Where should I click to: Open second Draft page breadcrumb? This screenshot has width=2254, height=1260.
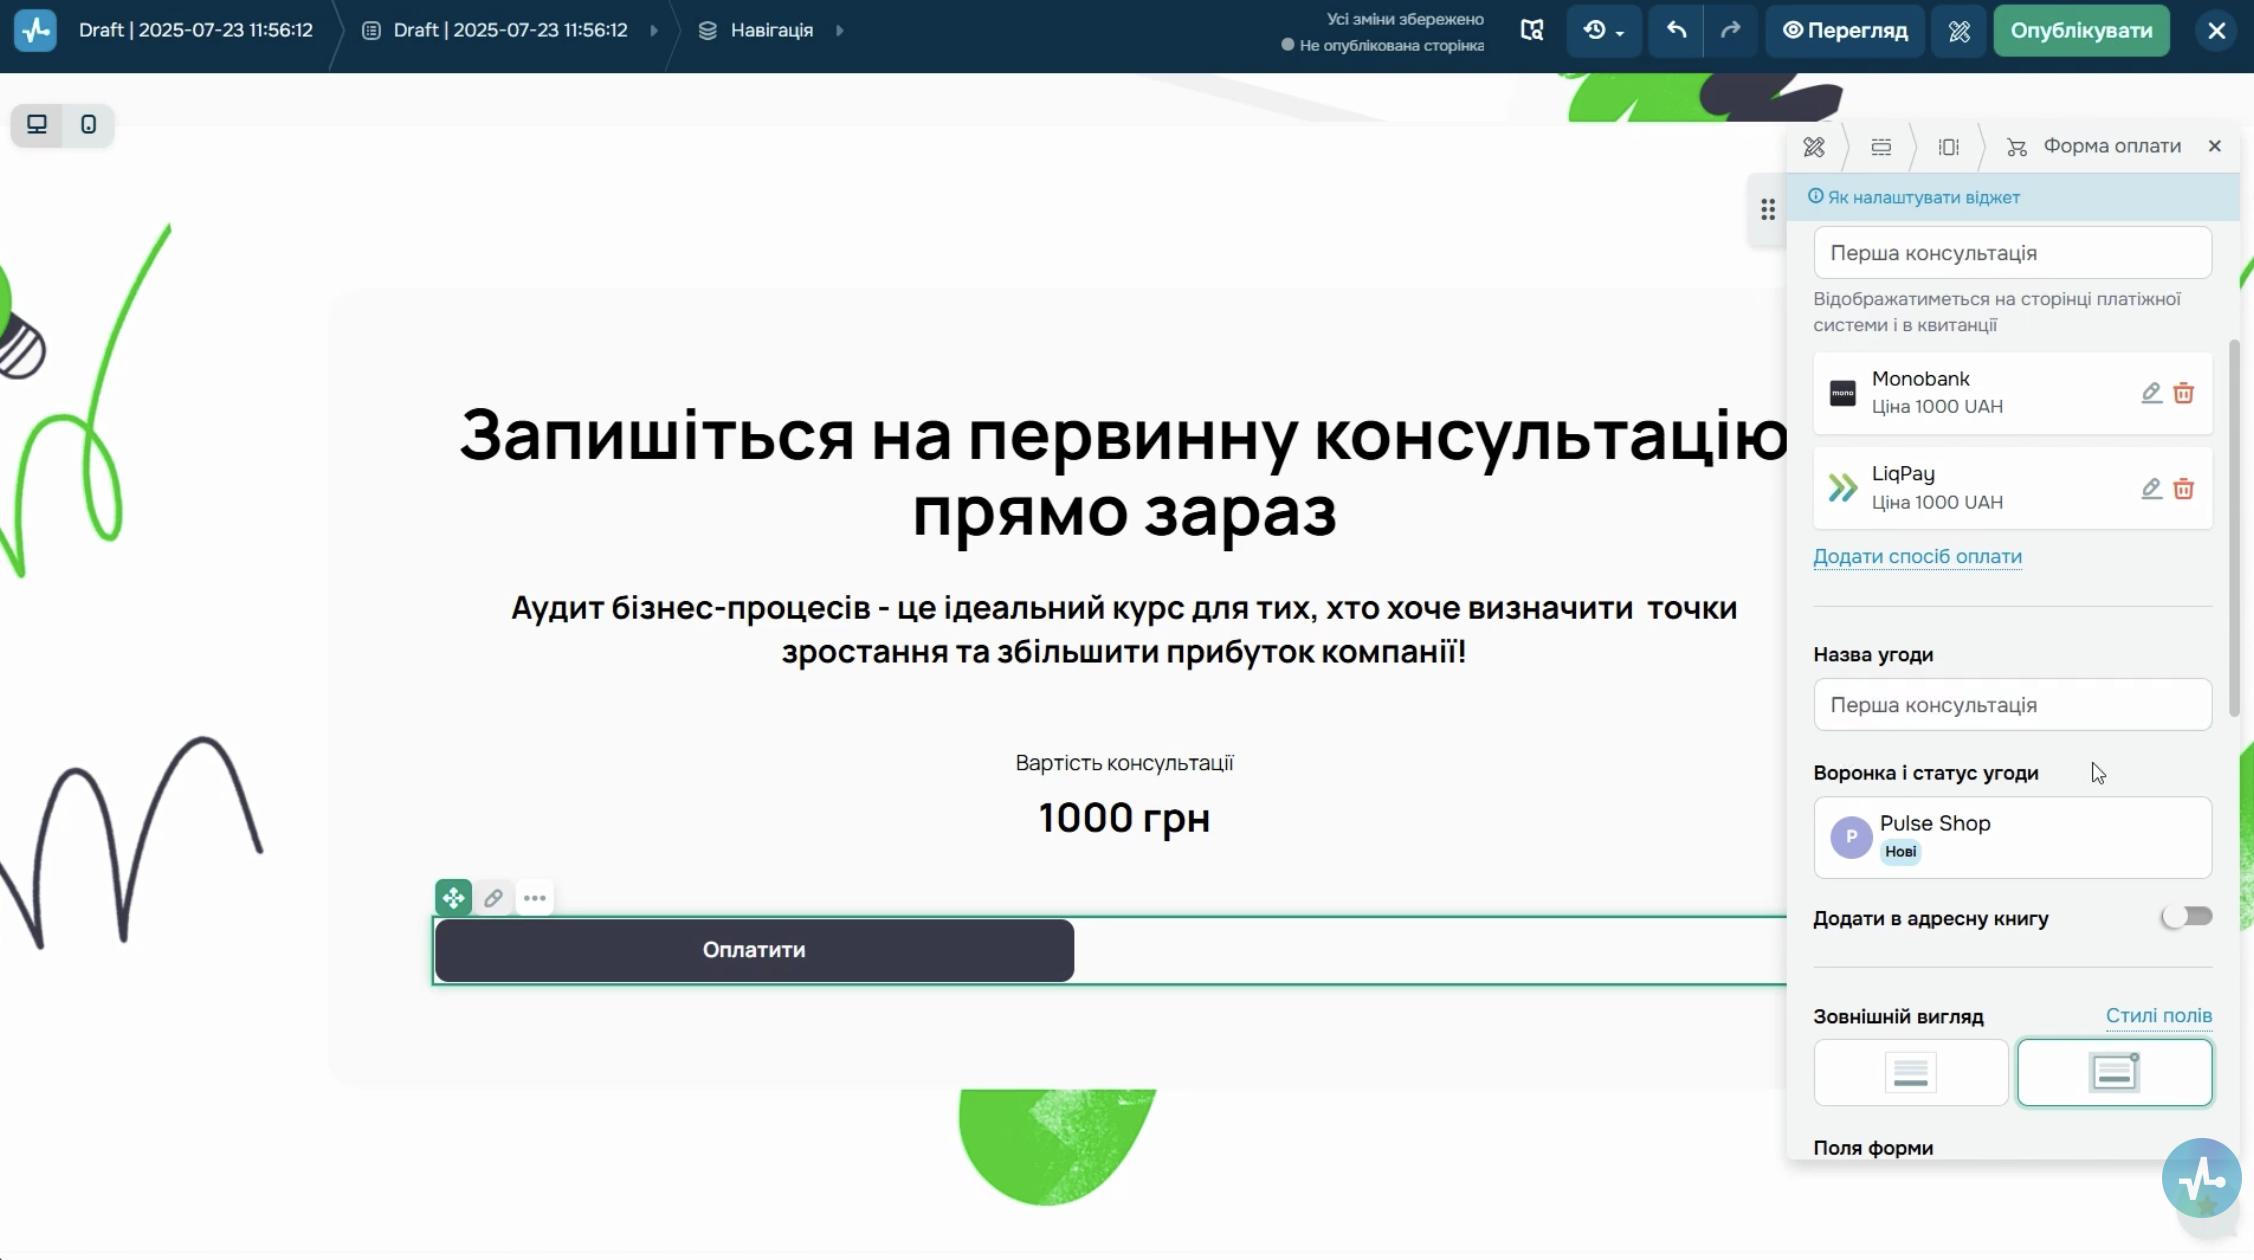point(497,30)
